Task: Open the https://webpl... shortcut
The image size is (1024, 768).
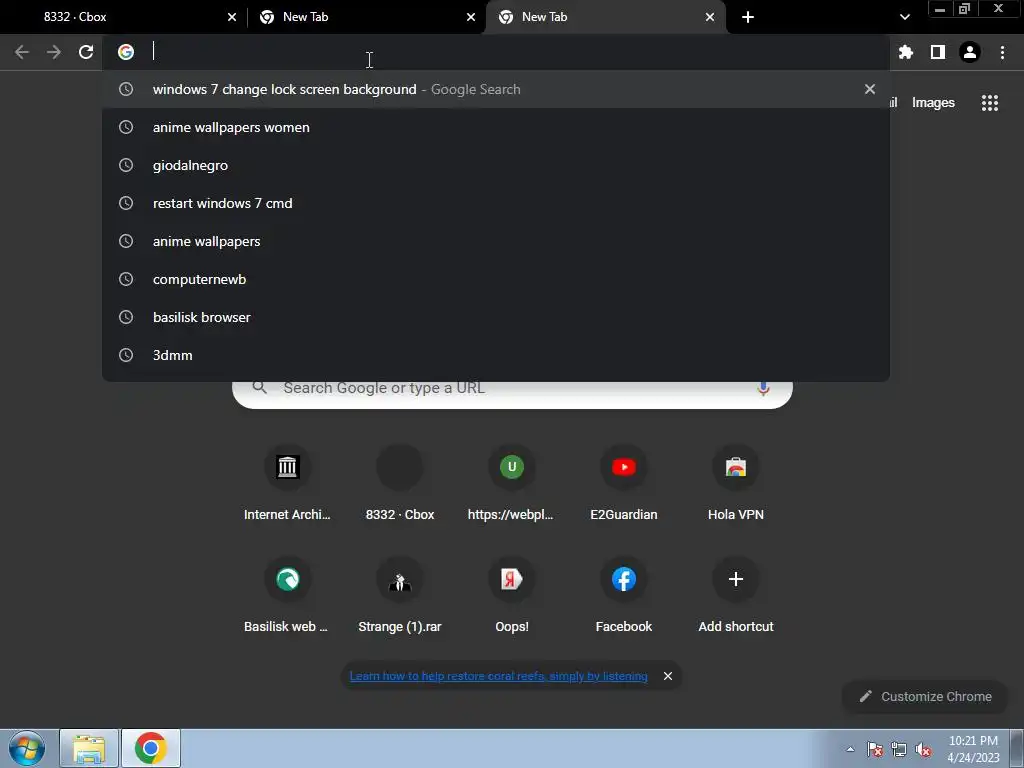Action: tap(511, 483)
